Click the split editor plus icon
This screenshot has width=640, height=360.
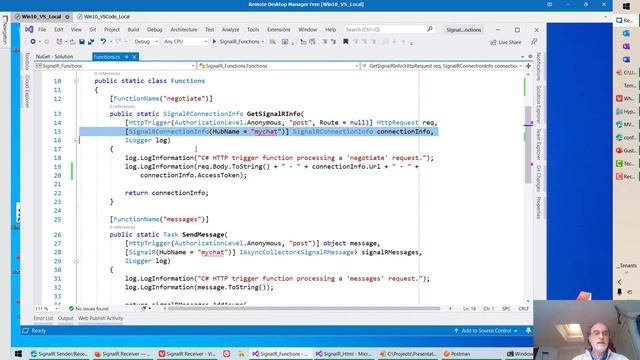pyautogui.click(x=529, y=66)
